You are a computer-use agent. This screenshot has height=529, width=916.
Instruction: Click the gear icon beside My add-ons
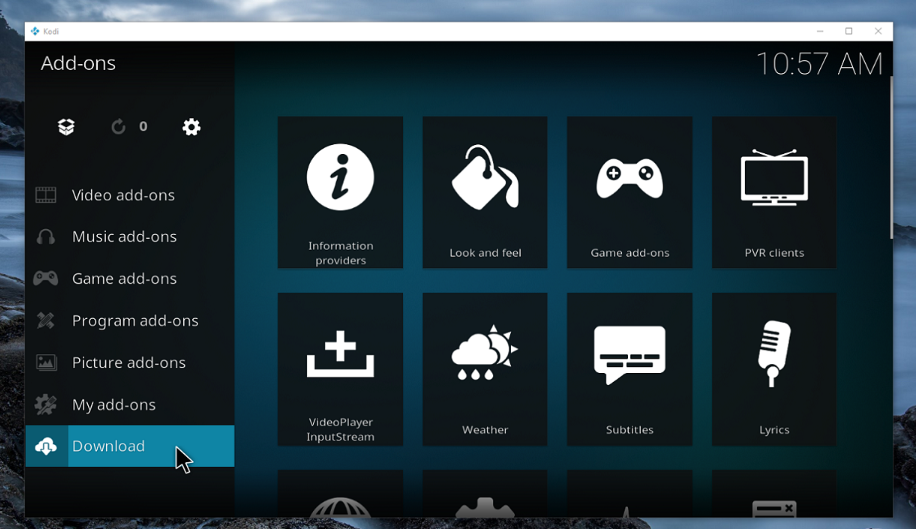(x=46, y=405)
